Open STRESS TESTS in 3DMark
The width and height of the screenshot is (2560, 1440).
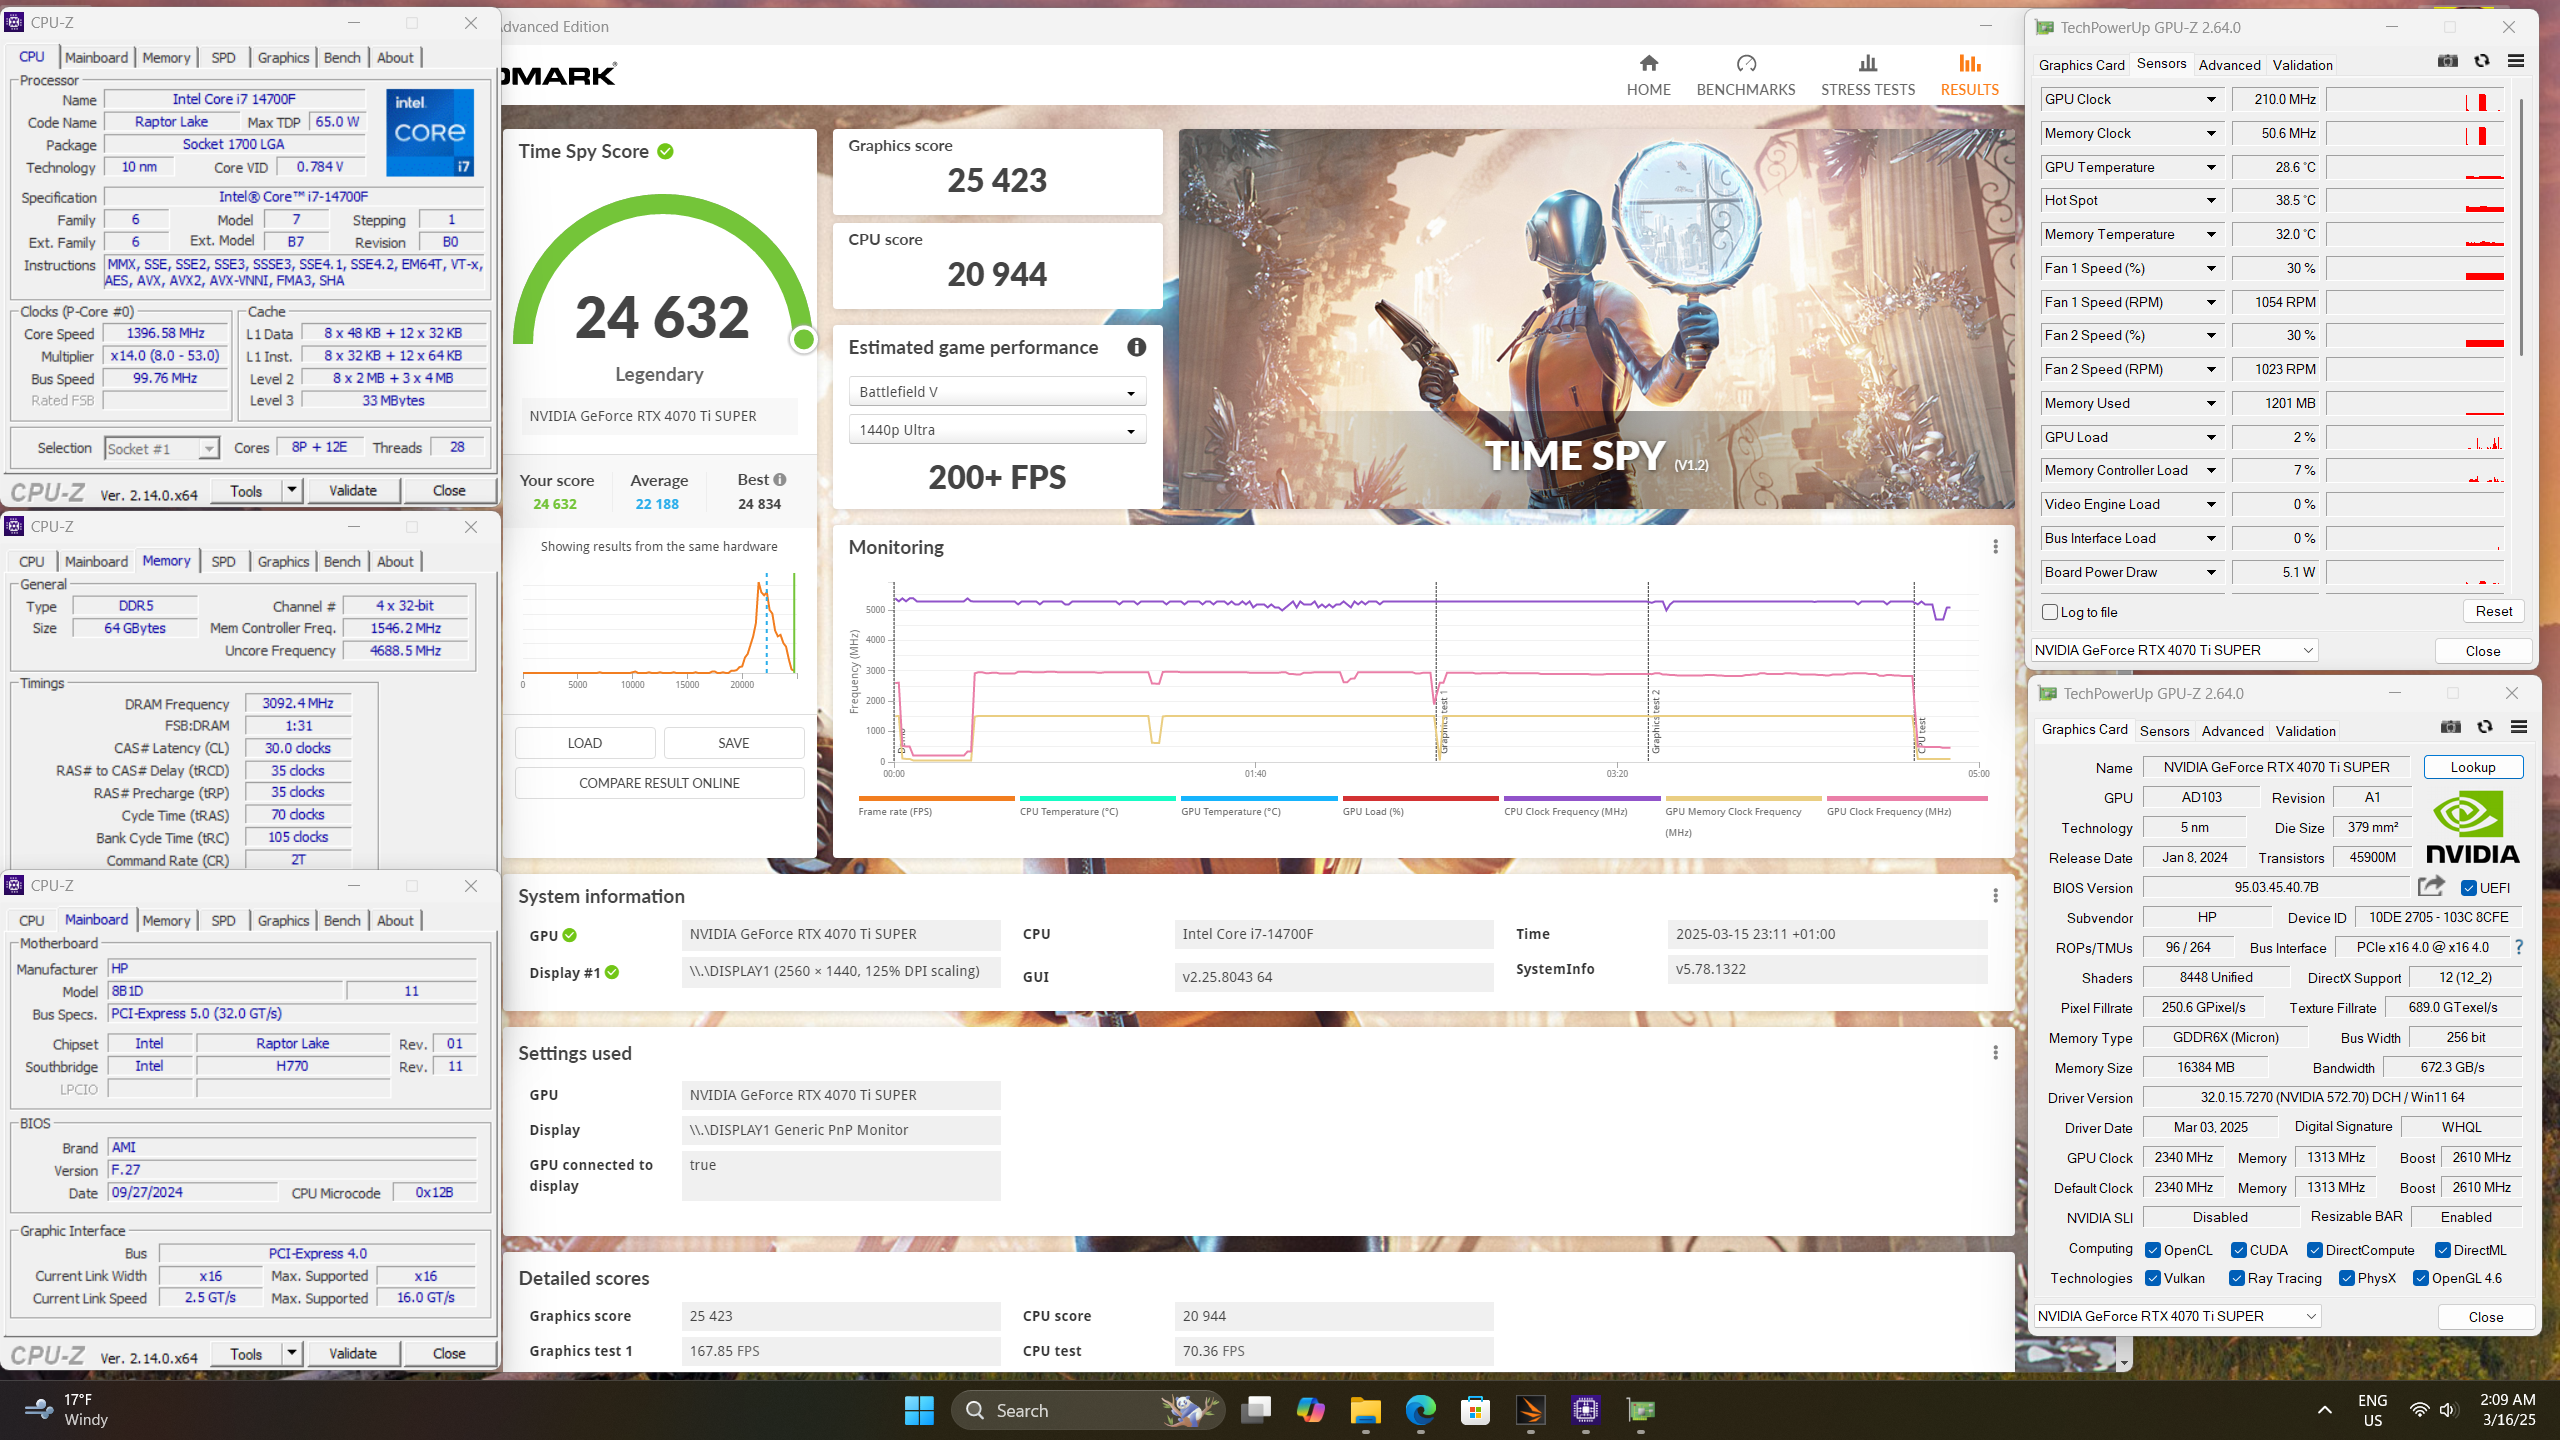[1867, 76]
